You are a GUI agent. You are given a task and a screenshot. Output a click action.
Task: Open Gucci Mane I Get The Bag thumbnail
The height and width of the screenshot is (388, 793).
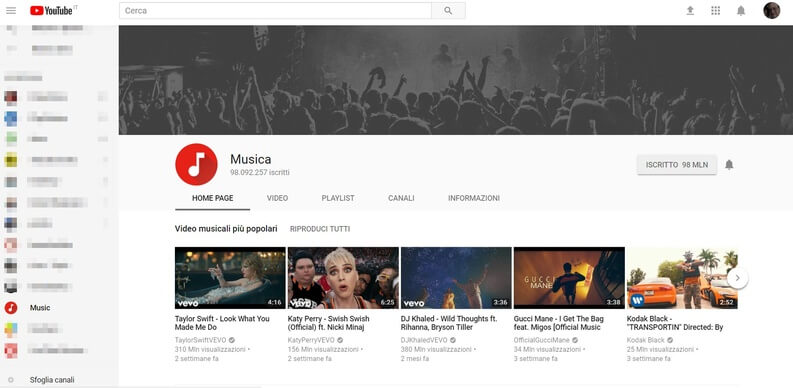click(569, 278)
